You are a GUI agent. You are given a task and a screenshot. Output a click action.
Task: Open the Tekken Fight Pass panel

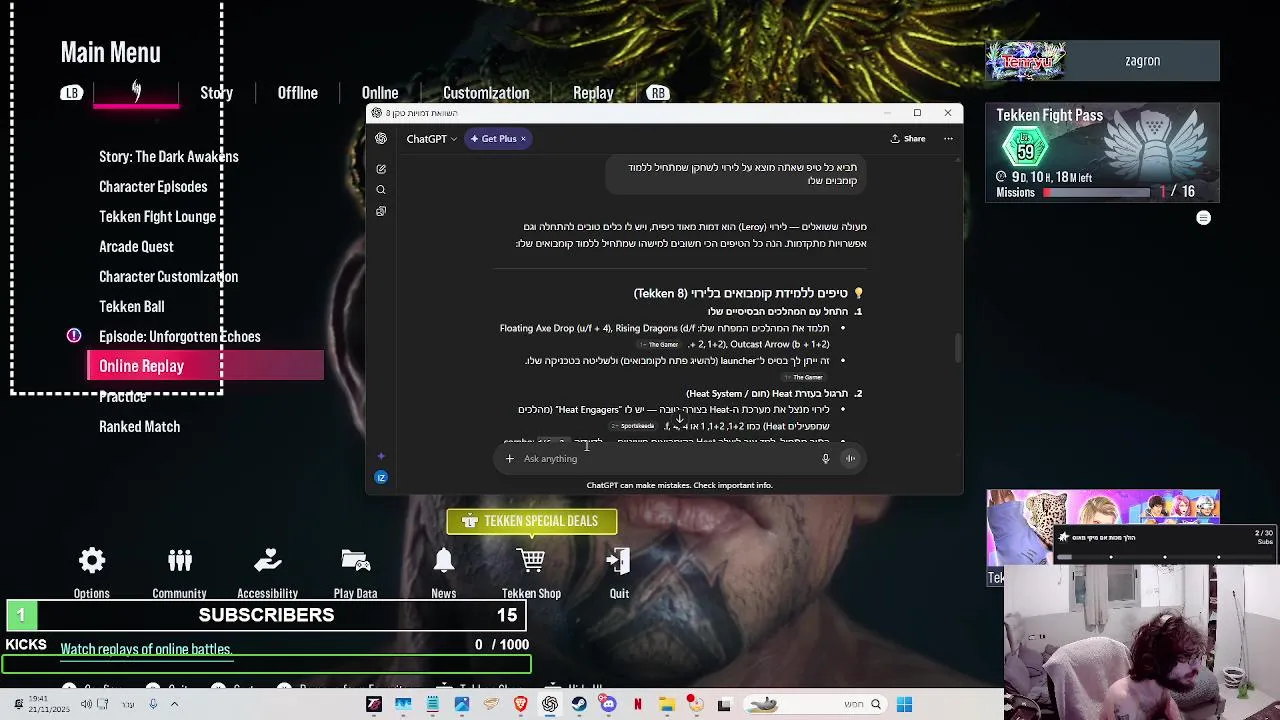coord(1102,152)
